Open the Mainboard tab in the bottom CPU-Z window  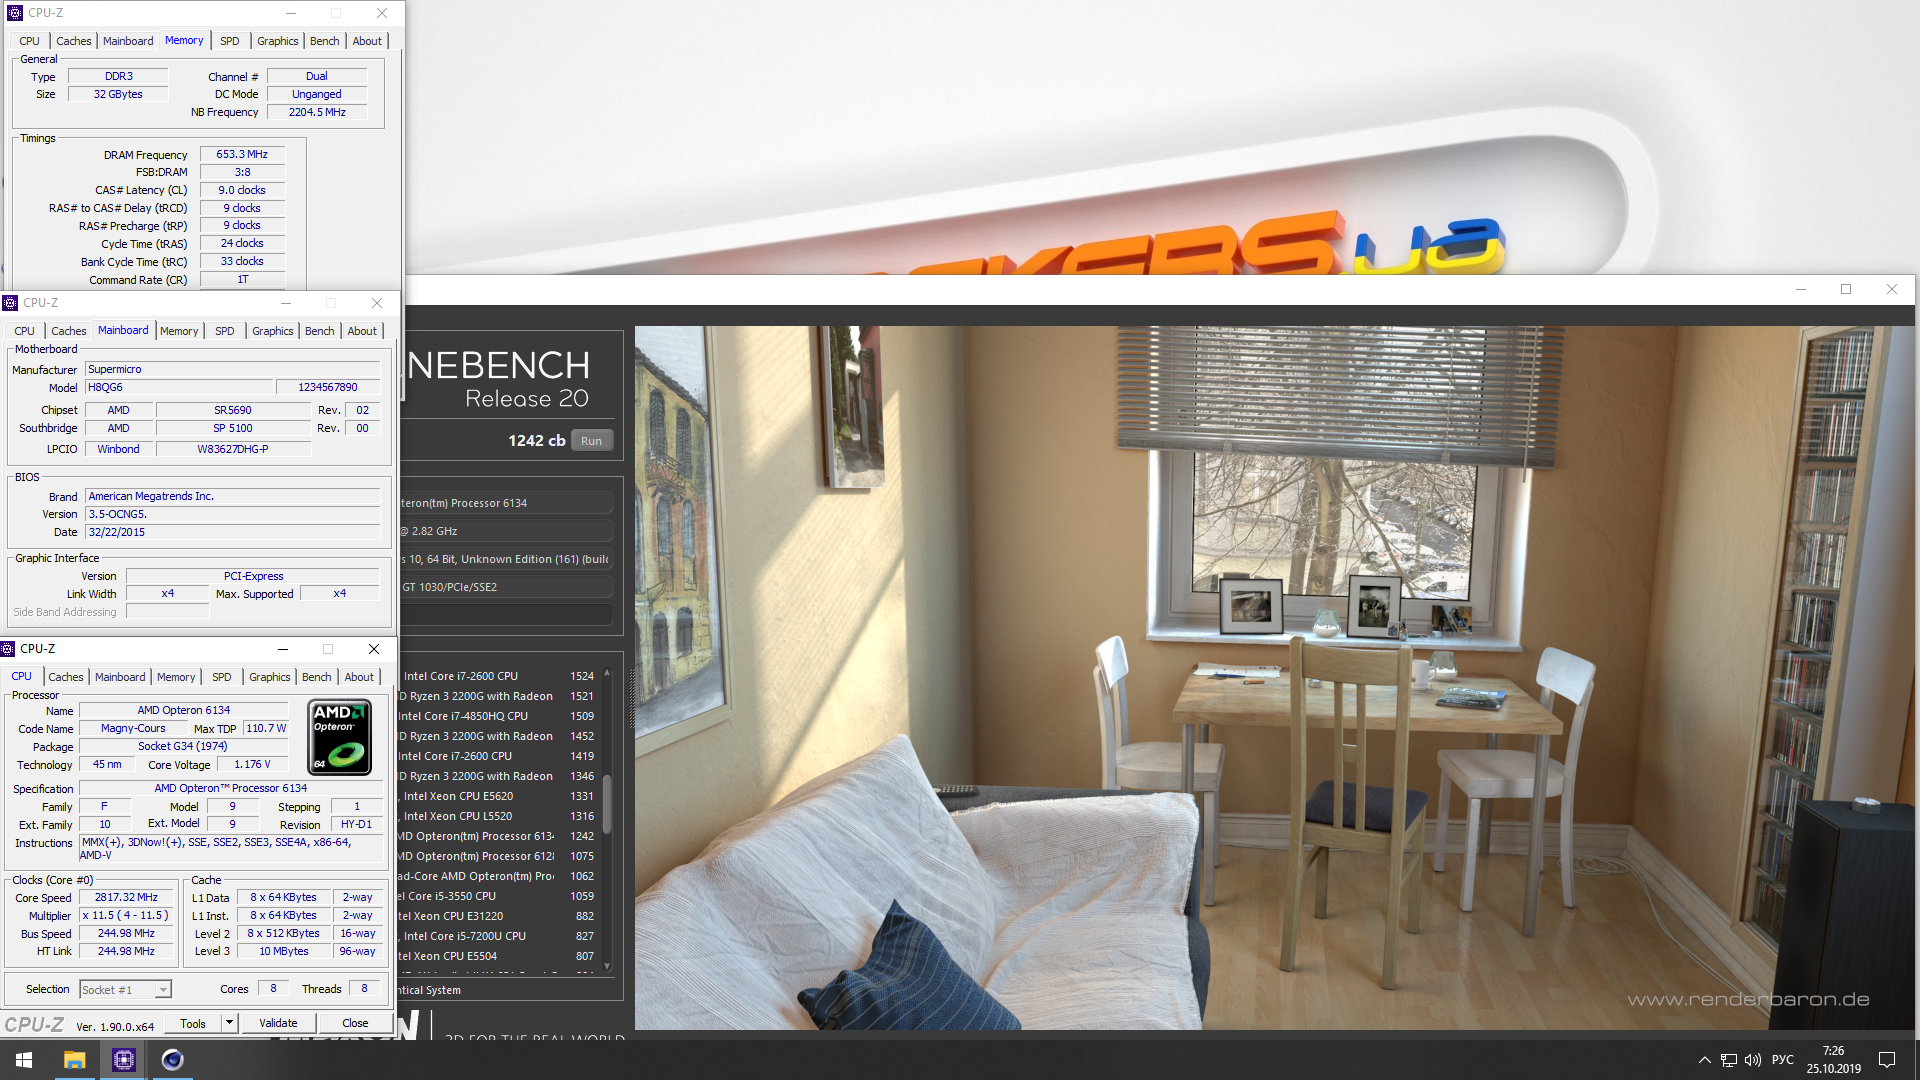120,677
